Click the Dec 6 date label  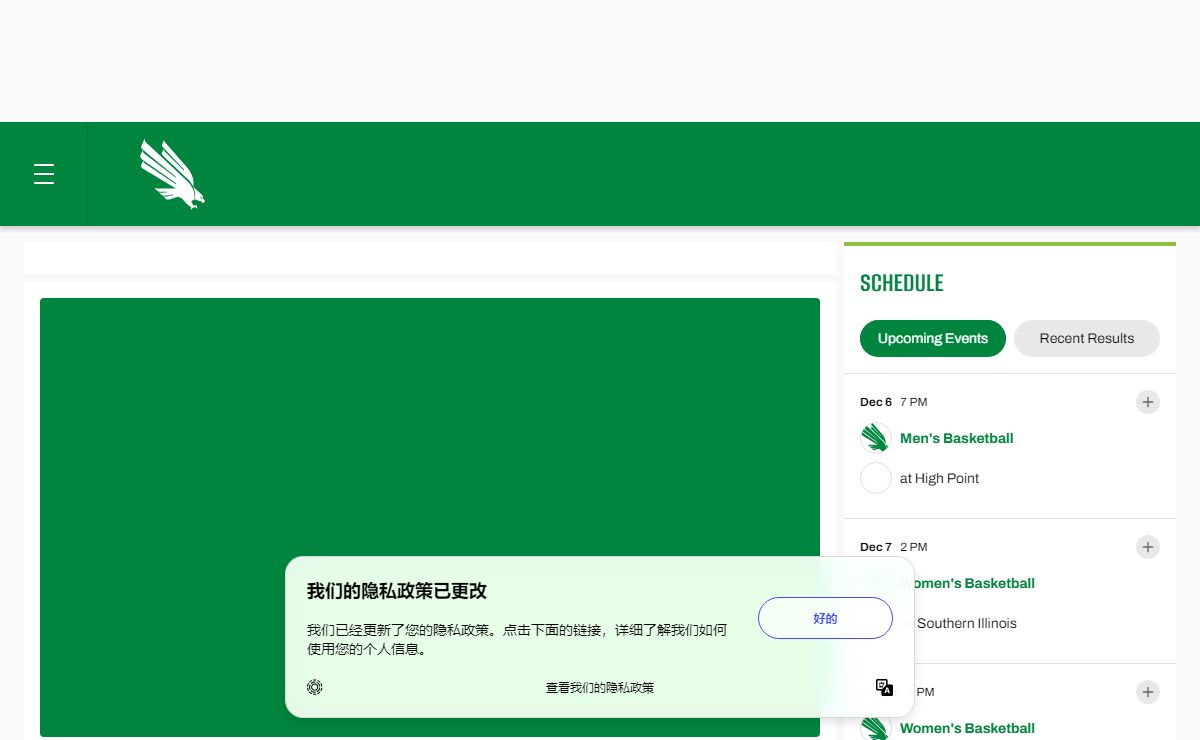click(876, 402)
